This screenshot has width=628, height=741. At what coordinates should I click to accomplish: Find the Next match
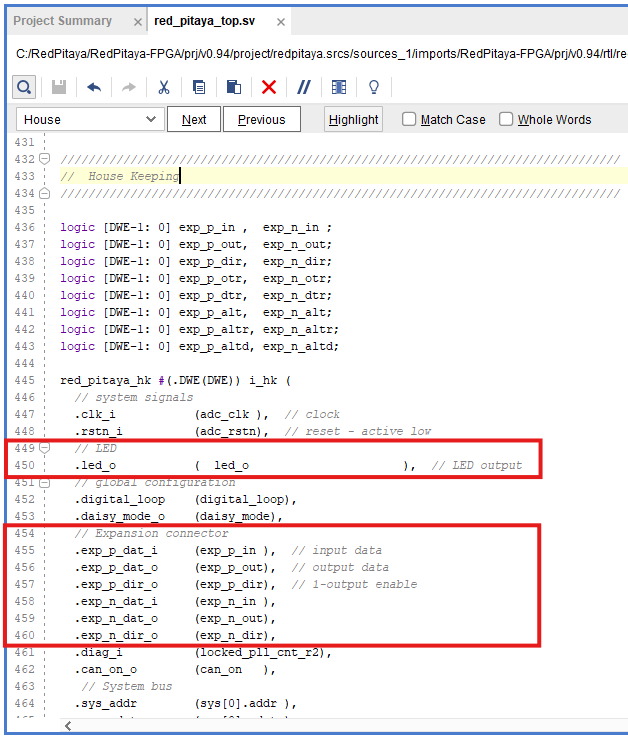pos(194,120)
